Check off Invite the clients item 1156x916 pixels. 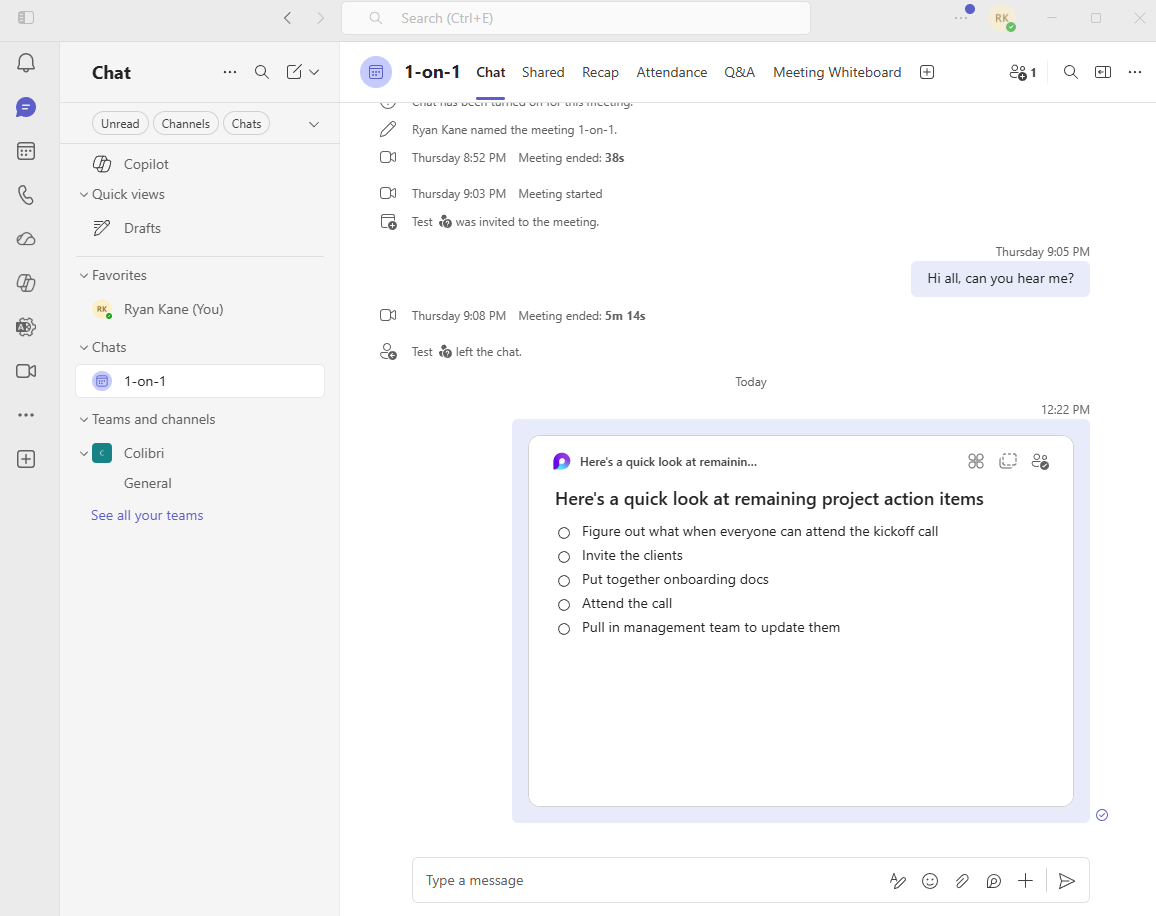coord(564,557)
